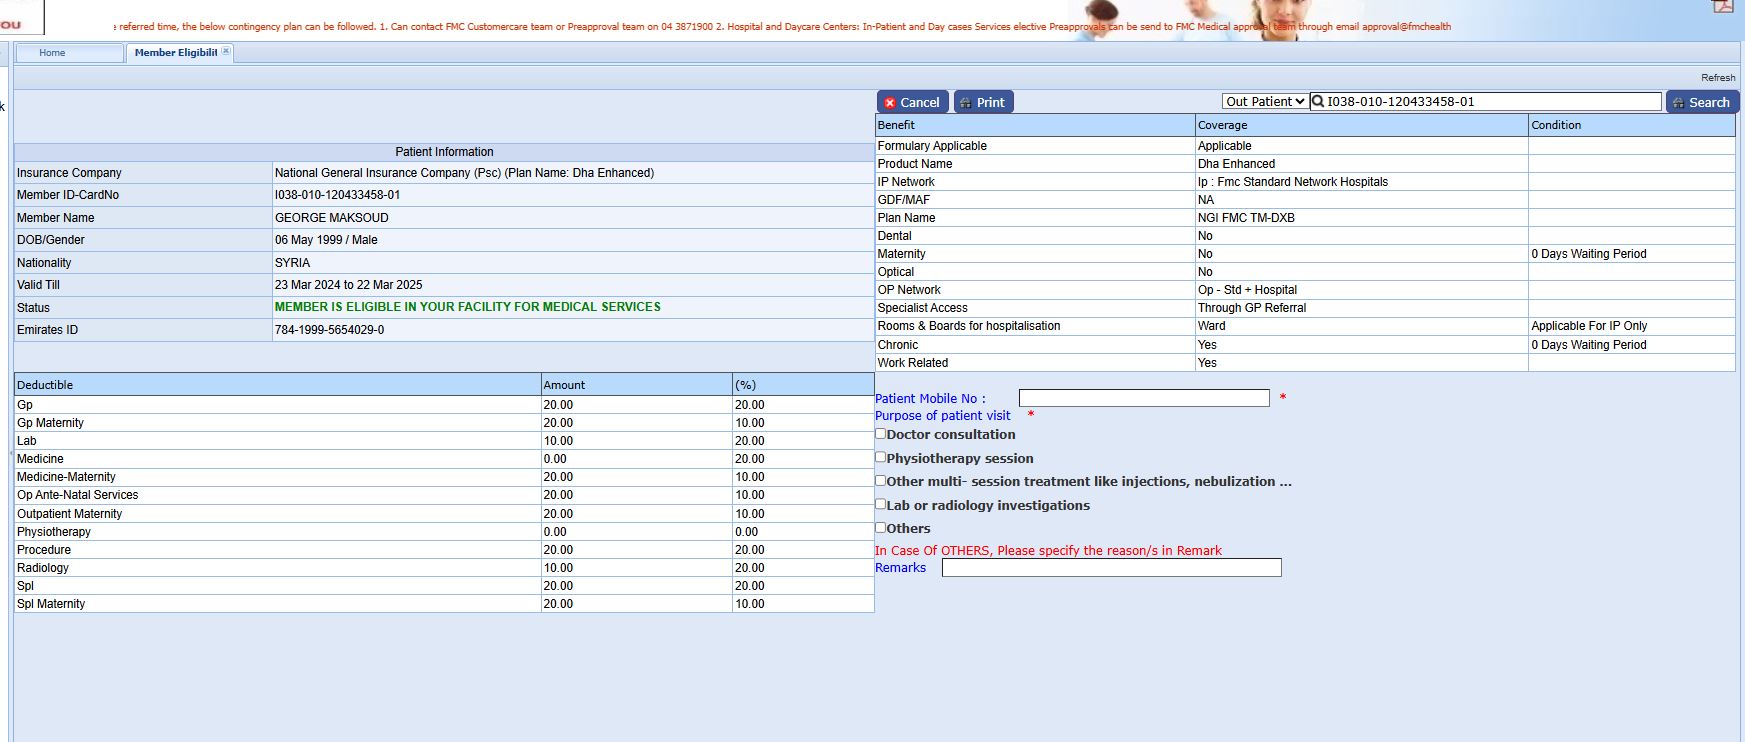Viewport: 1745px width, 742px height.
Task: Click the Search button
Action: [x=1702, y=102]
